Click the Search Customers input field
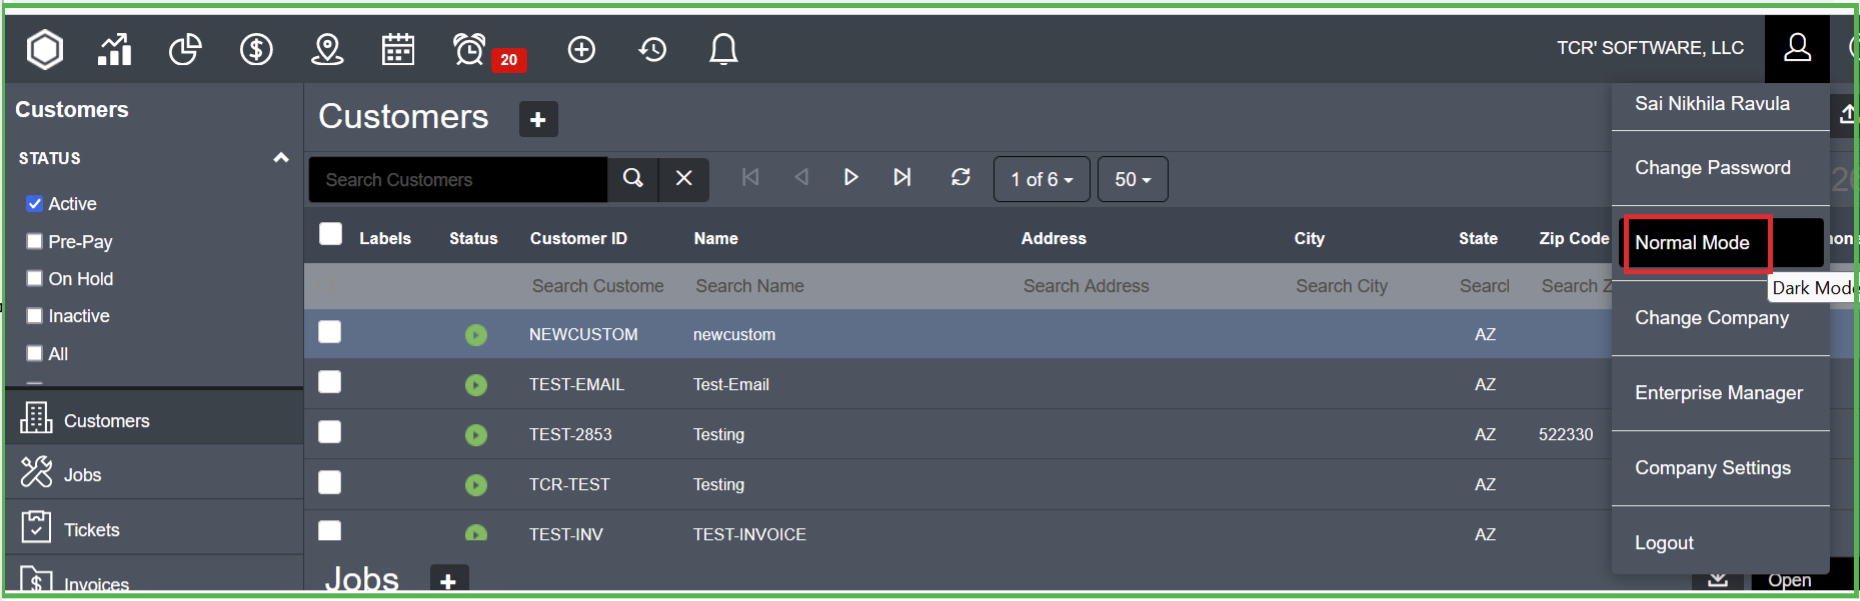Image resolution: width=1860 pixels, height=601 pixels. coord(458,180)
